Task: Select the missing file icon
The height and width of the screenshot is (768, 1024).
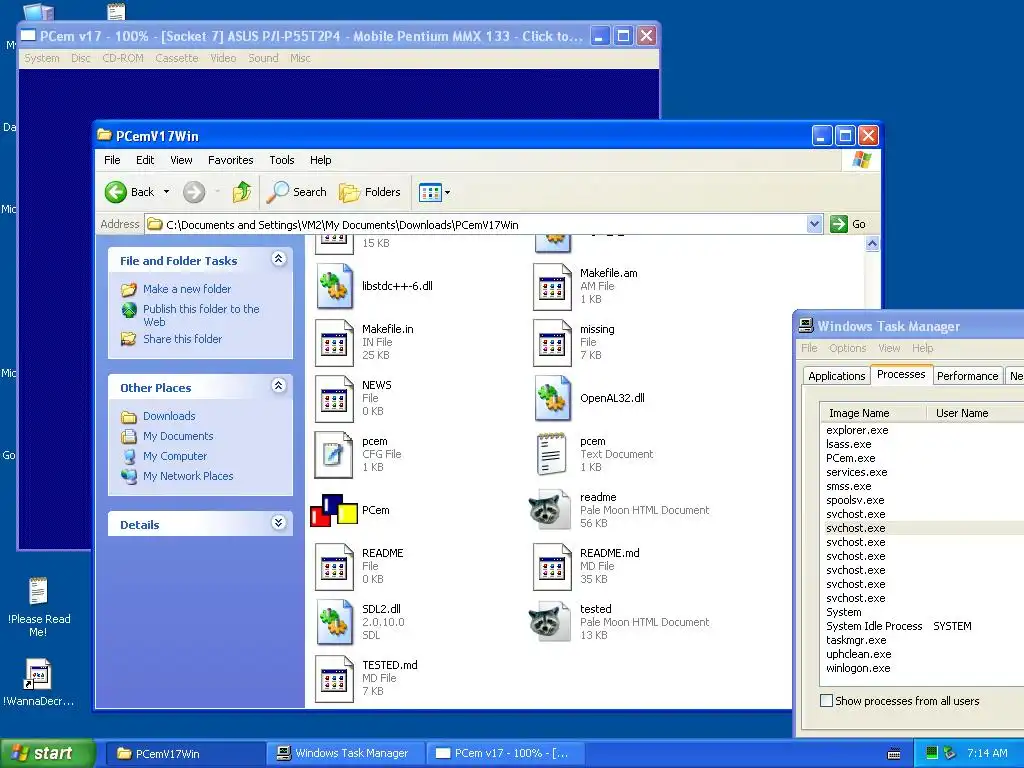Action: 552,342
